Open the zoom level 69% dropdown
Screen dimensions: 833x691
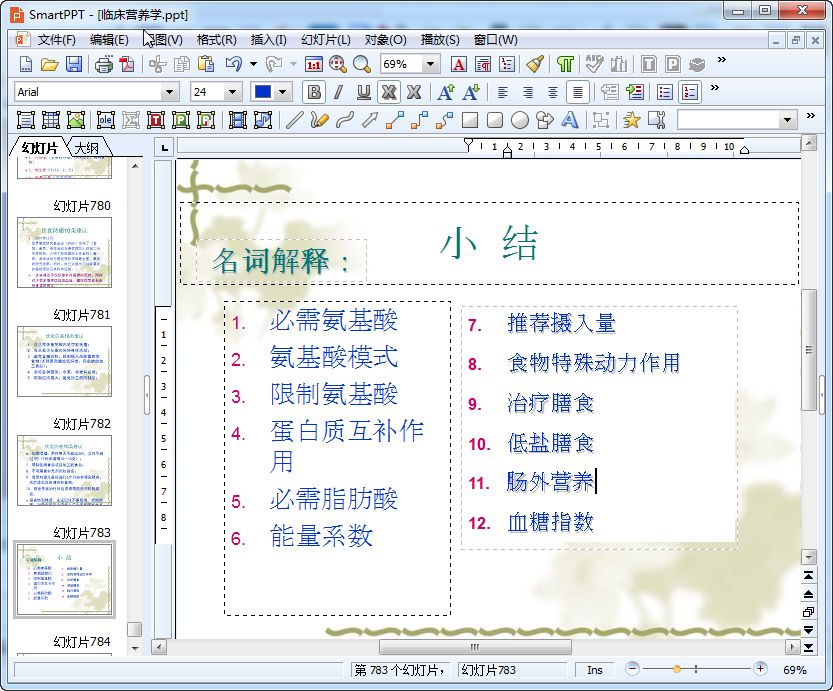(x=430, y=64)
